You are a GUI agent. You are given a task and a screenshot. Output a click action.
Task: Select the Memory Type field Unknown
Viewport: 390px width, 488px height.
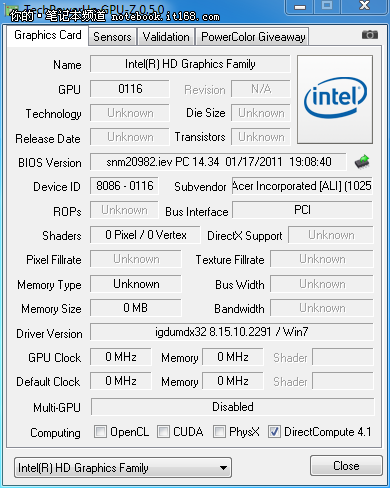pos(136,284)
